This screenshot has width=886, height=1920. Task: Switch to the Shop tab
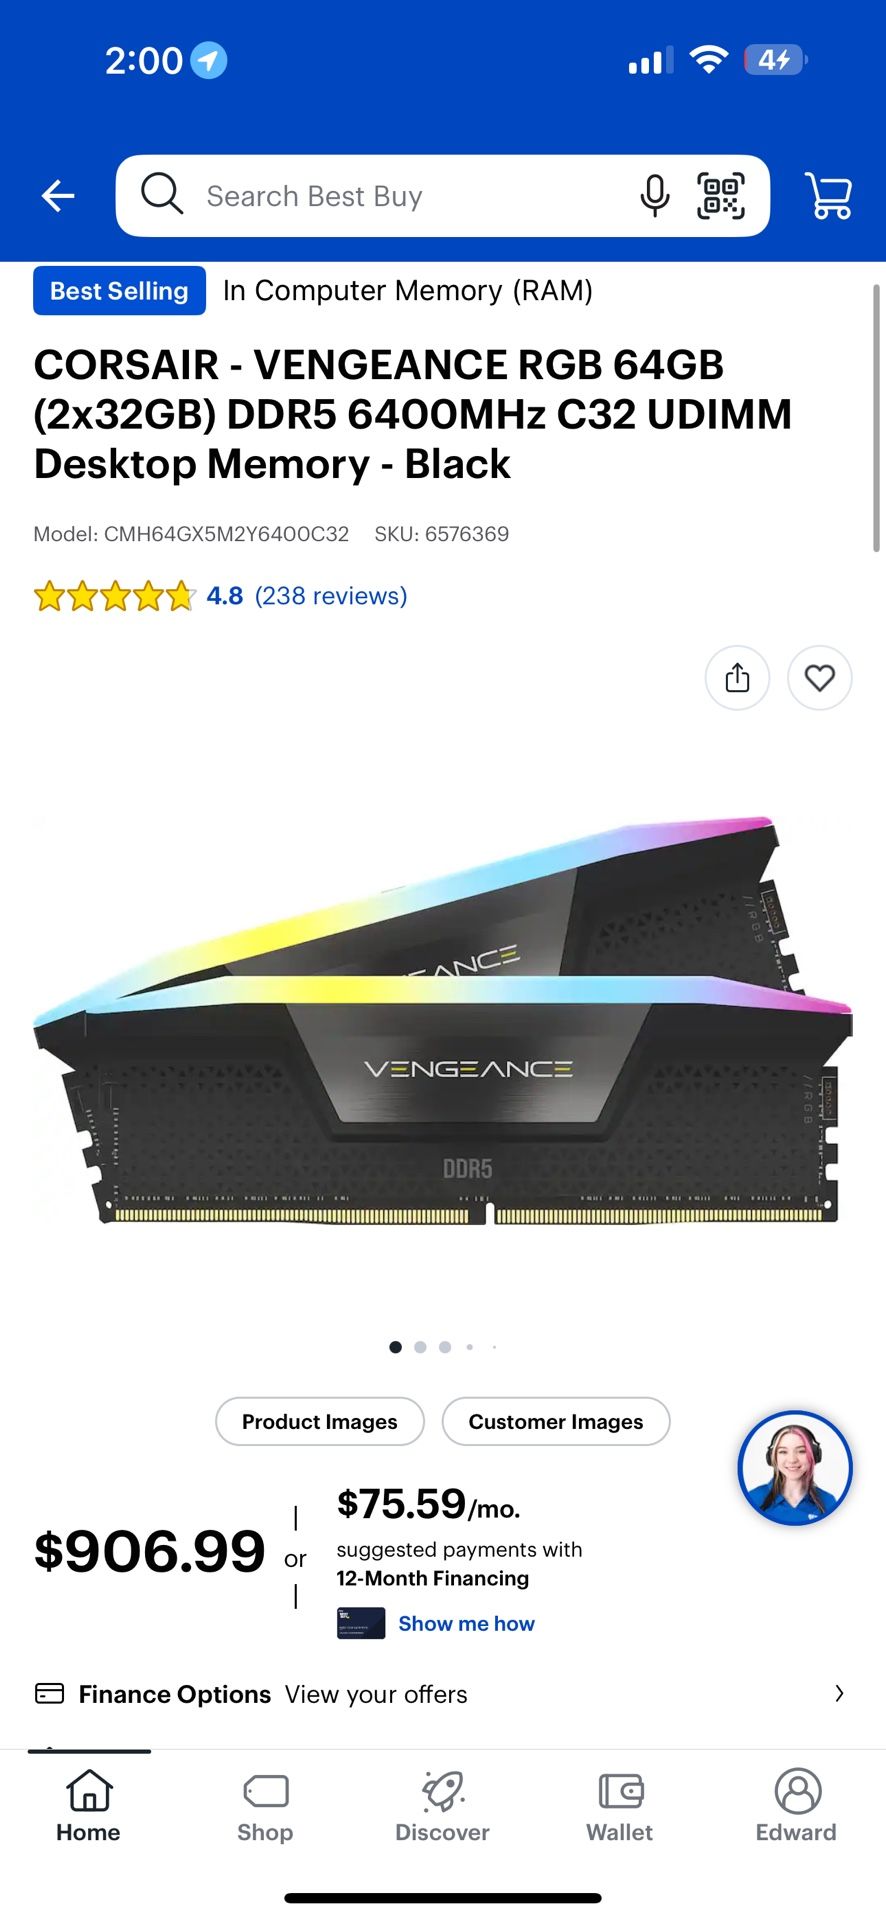pos(265,1807)
